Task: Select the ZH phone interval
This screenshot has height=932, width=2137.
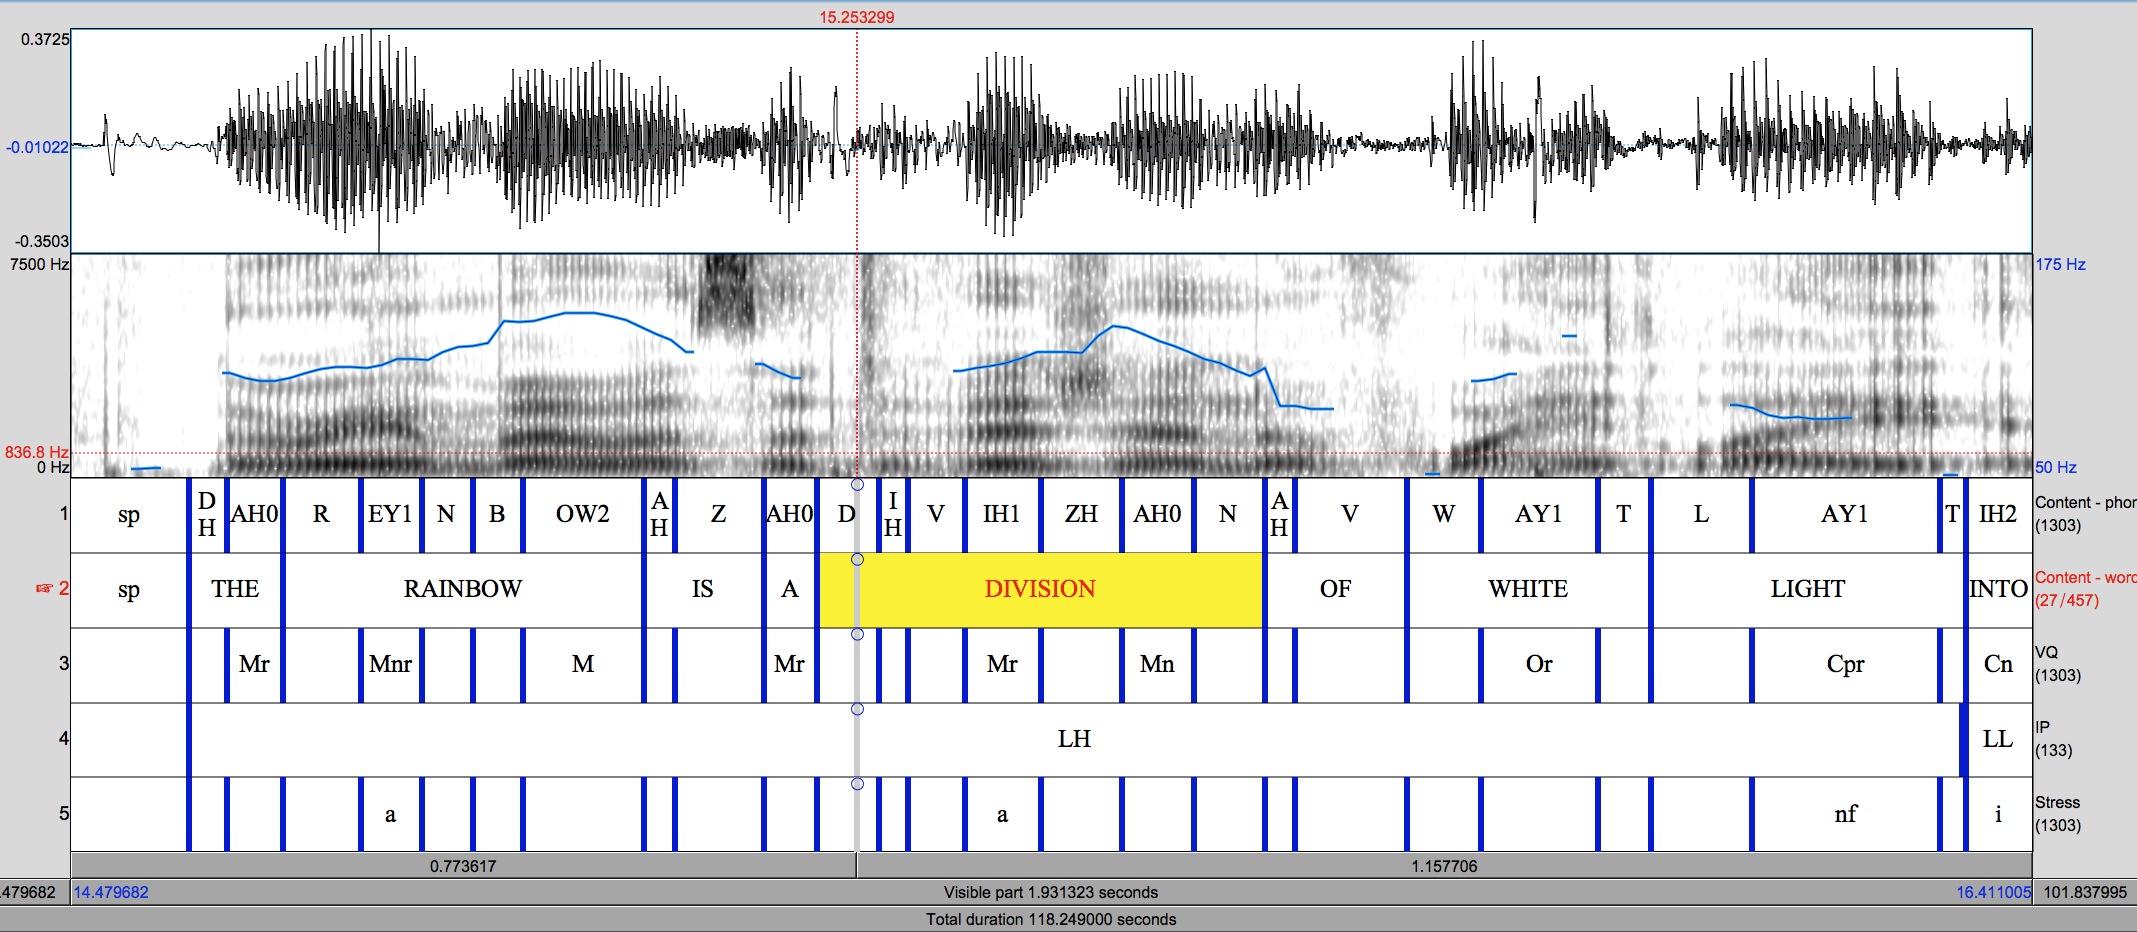Action: 1080,515
